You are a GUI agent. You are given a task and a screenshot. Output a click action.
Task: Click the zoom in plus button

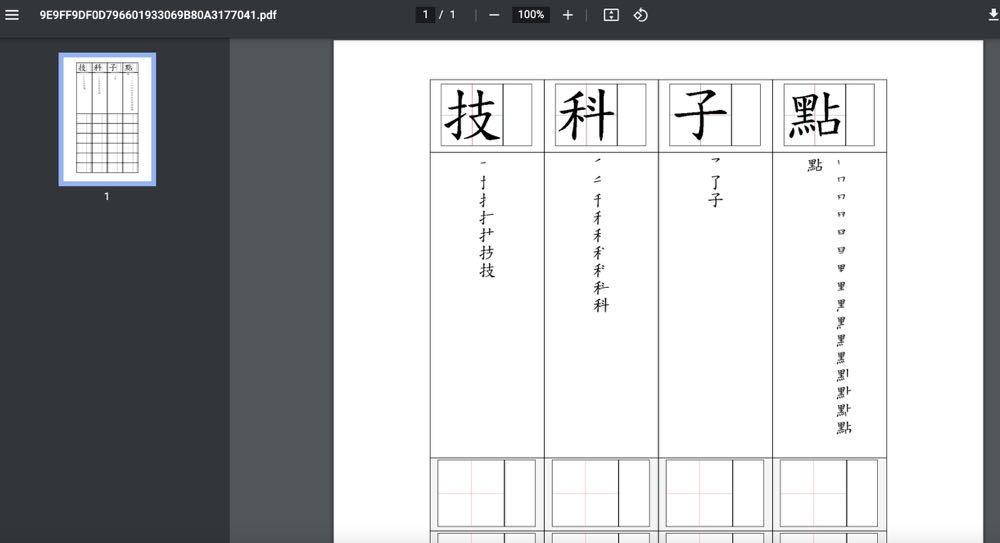point(568,15)
